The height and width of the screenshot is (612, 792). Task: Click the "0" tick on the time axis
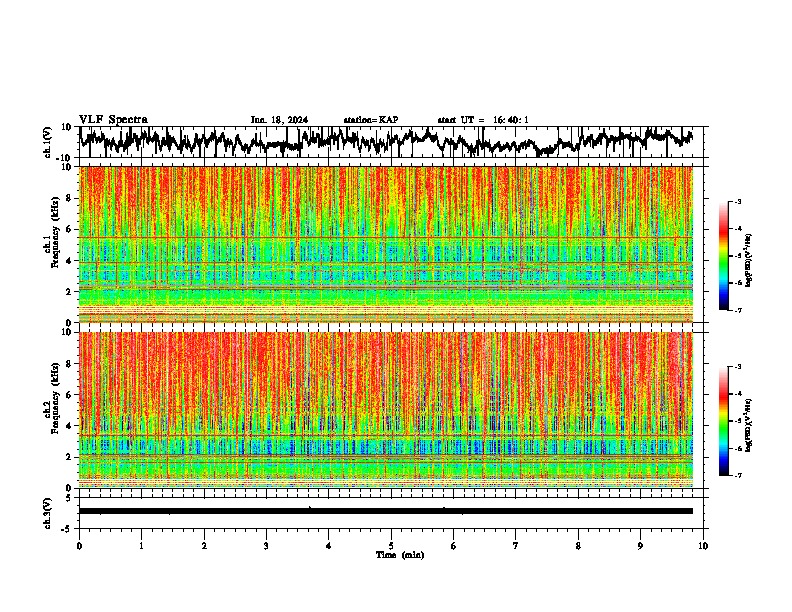(79, 546)
